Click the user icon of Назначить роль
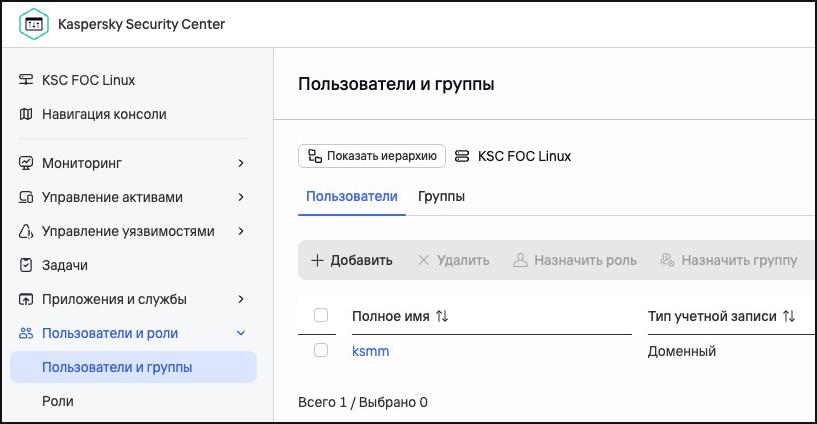 coord(520,260)
